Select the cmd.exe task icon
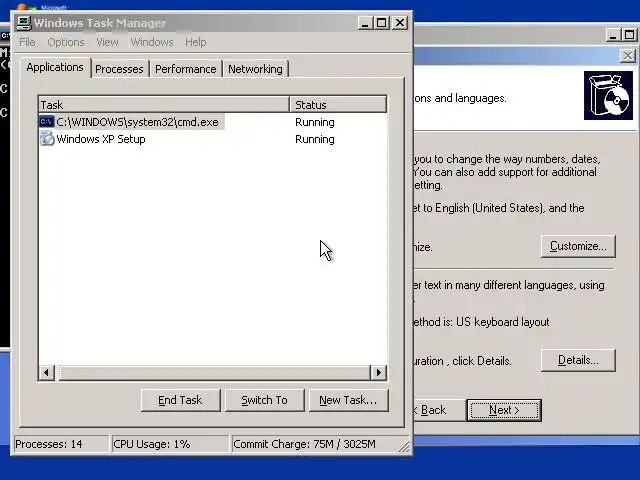This screenshot has height=480, width=640. 47,122
